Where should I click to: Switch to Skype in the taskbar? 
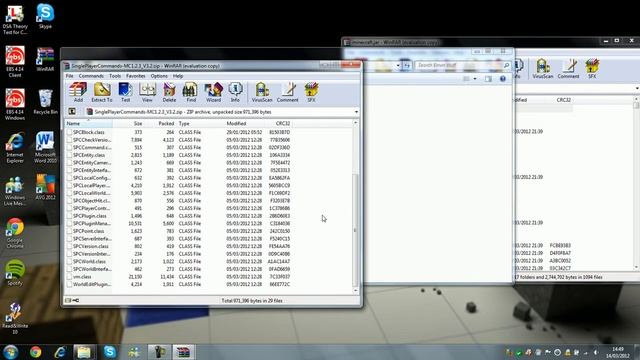coord(109,351)
